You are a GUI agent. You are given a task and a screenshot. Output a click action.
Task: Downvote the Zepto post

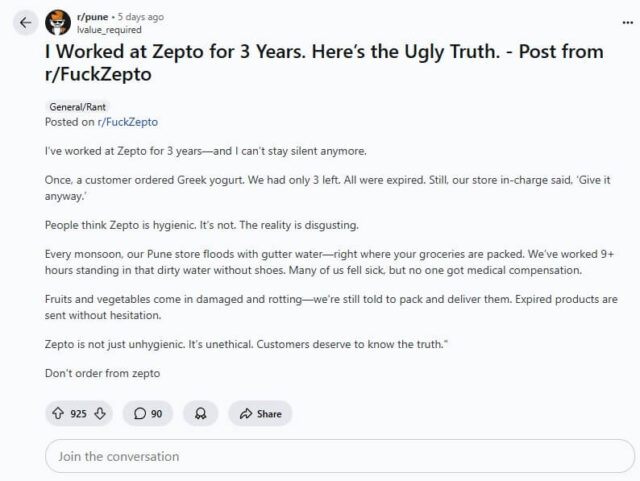point(100,414)
